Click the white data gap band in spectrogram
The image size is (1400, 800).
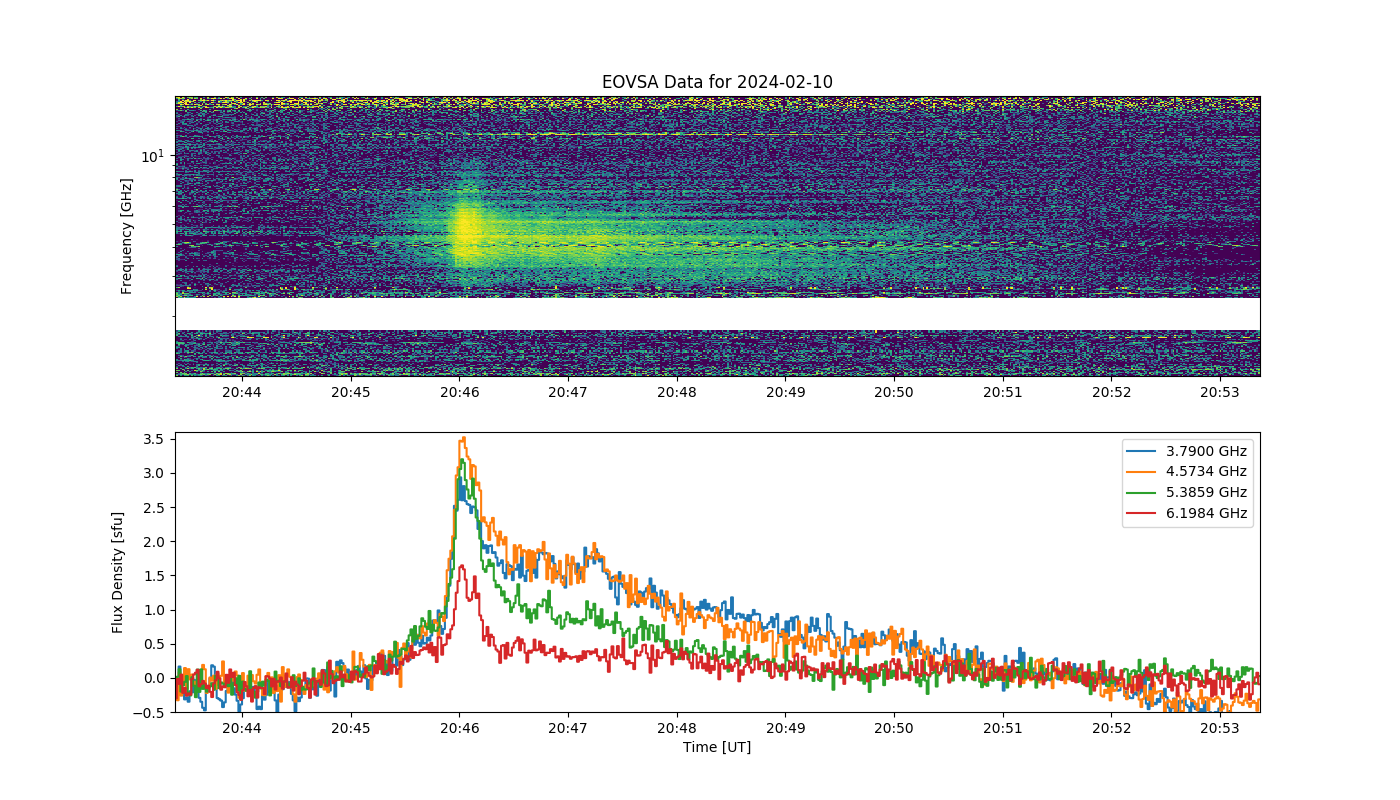717,314
